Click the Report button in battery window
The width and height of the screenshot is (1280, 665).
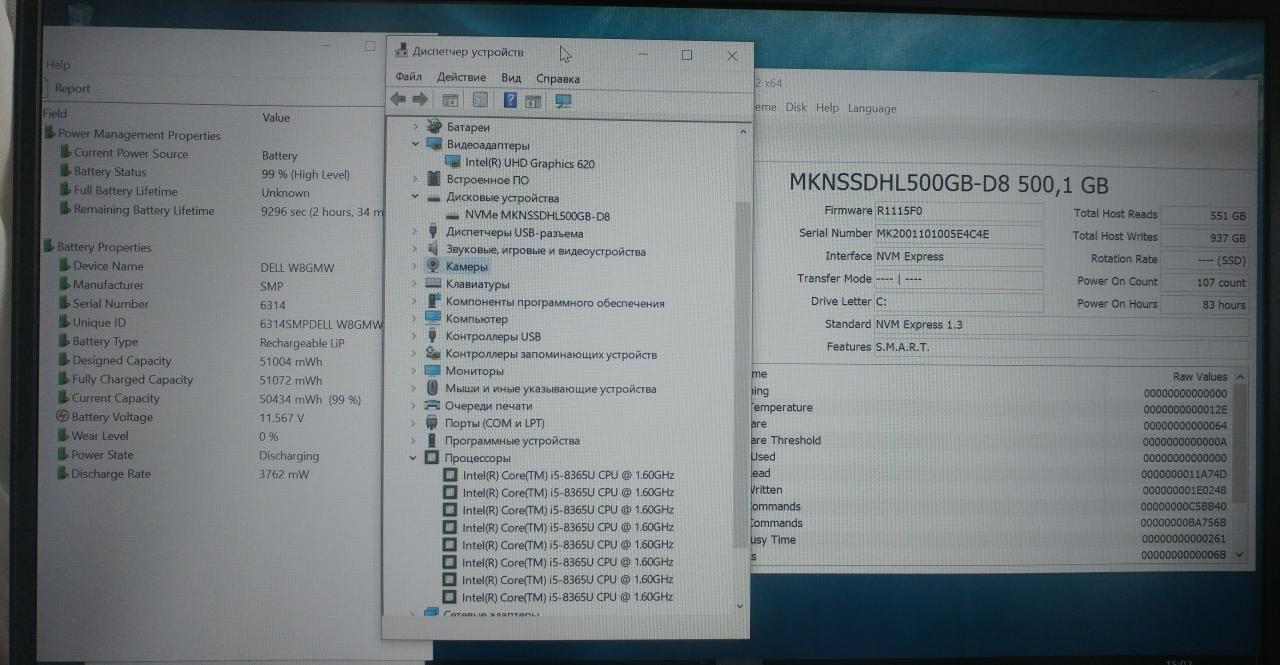click(72, 88)
